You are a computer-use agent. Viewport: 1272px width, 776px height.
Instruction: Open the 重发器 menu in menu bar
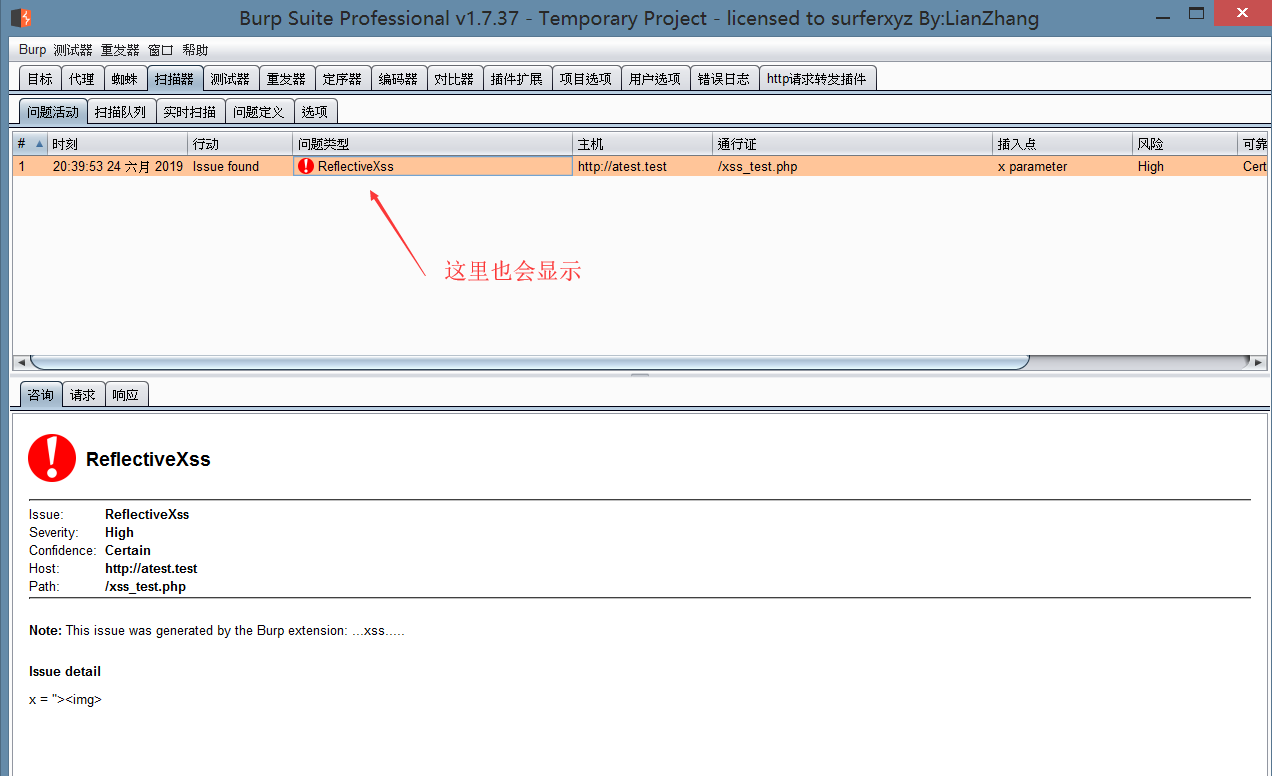tap(120, 50)
